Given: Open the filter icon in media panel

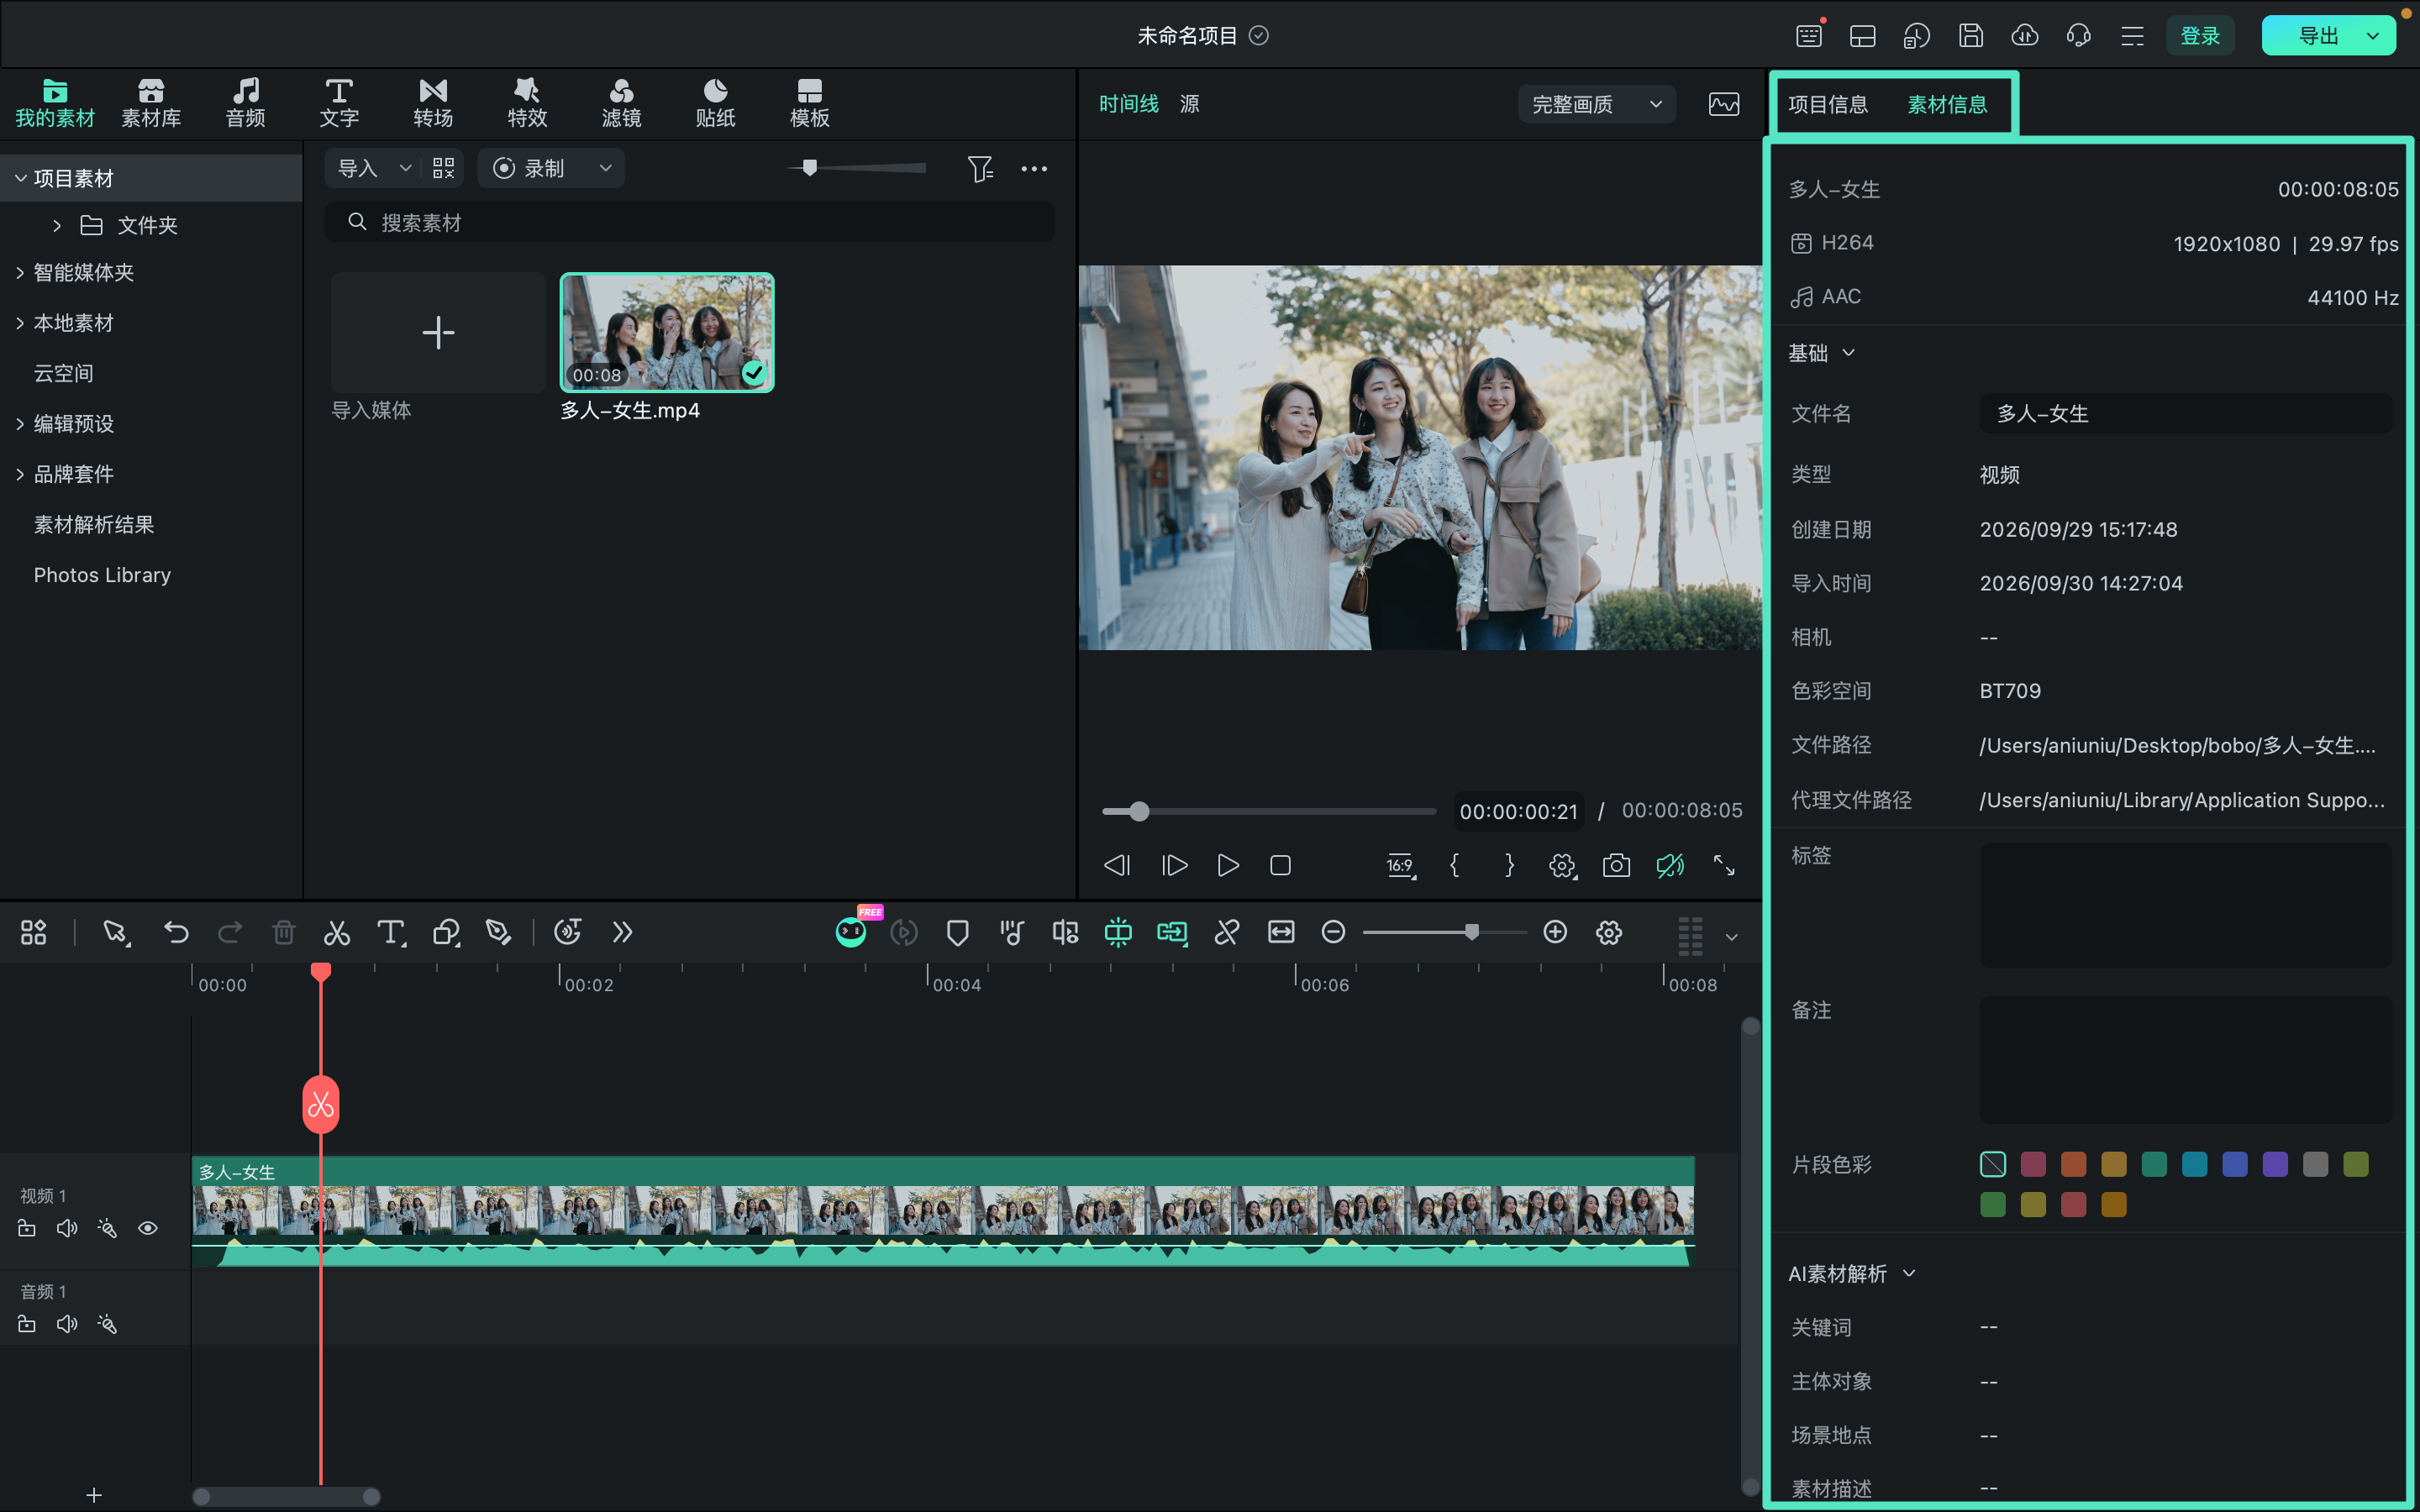Looking at the screenshot, I should click(x=980, y=168).
